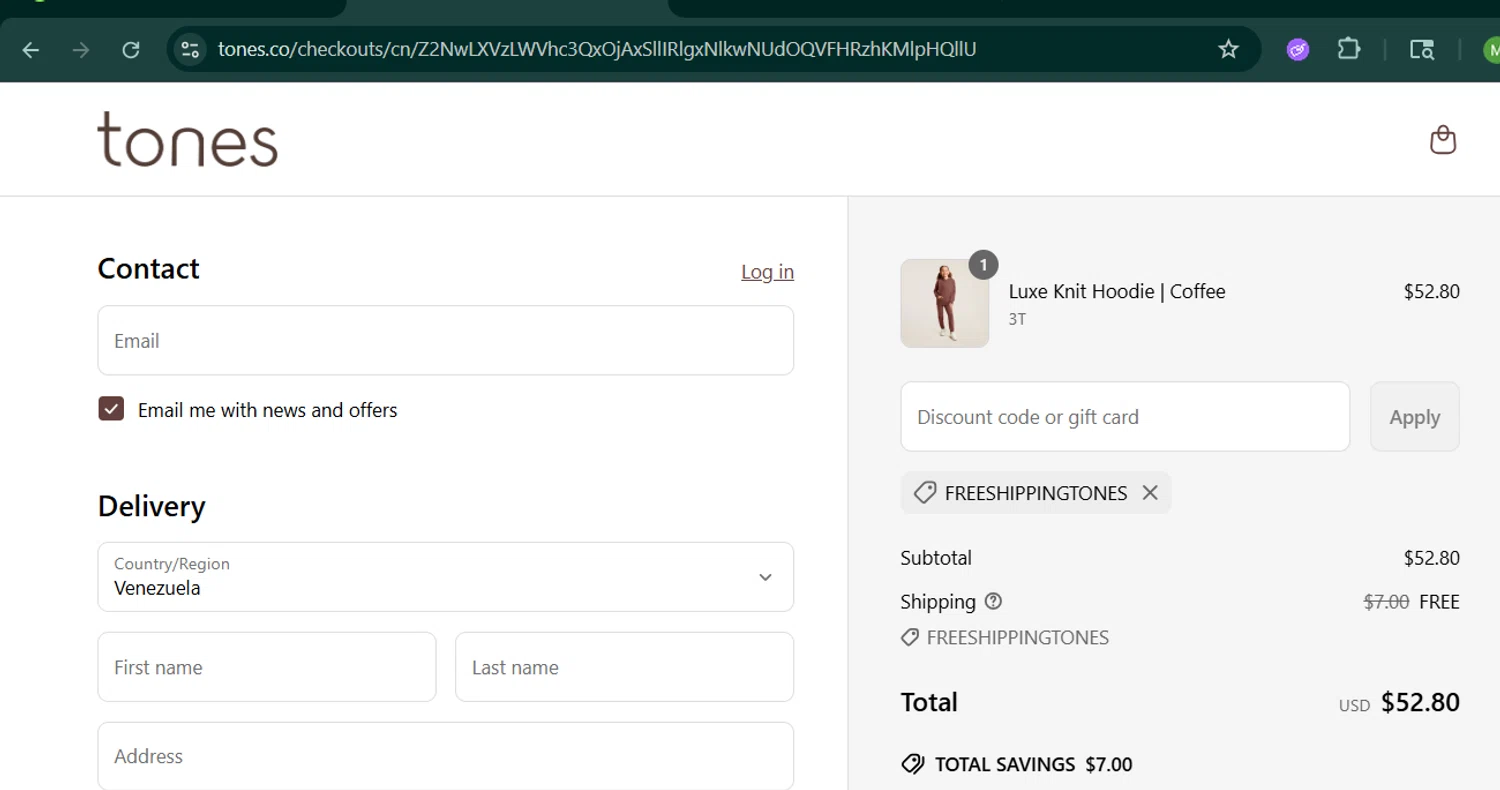Viewport: 1500px width, 790px height.
Task: Click the Contact heading
Action: tap(148, 269)
